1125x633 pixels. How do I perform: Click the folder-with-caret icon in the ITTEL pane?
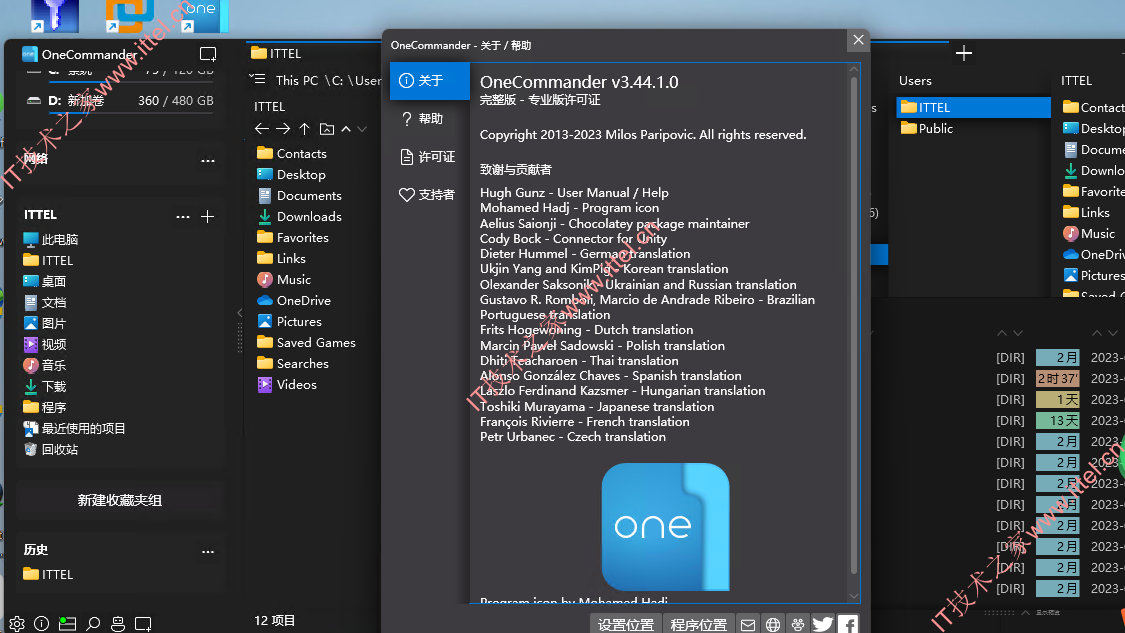327,128
